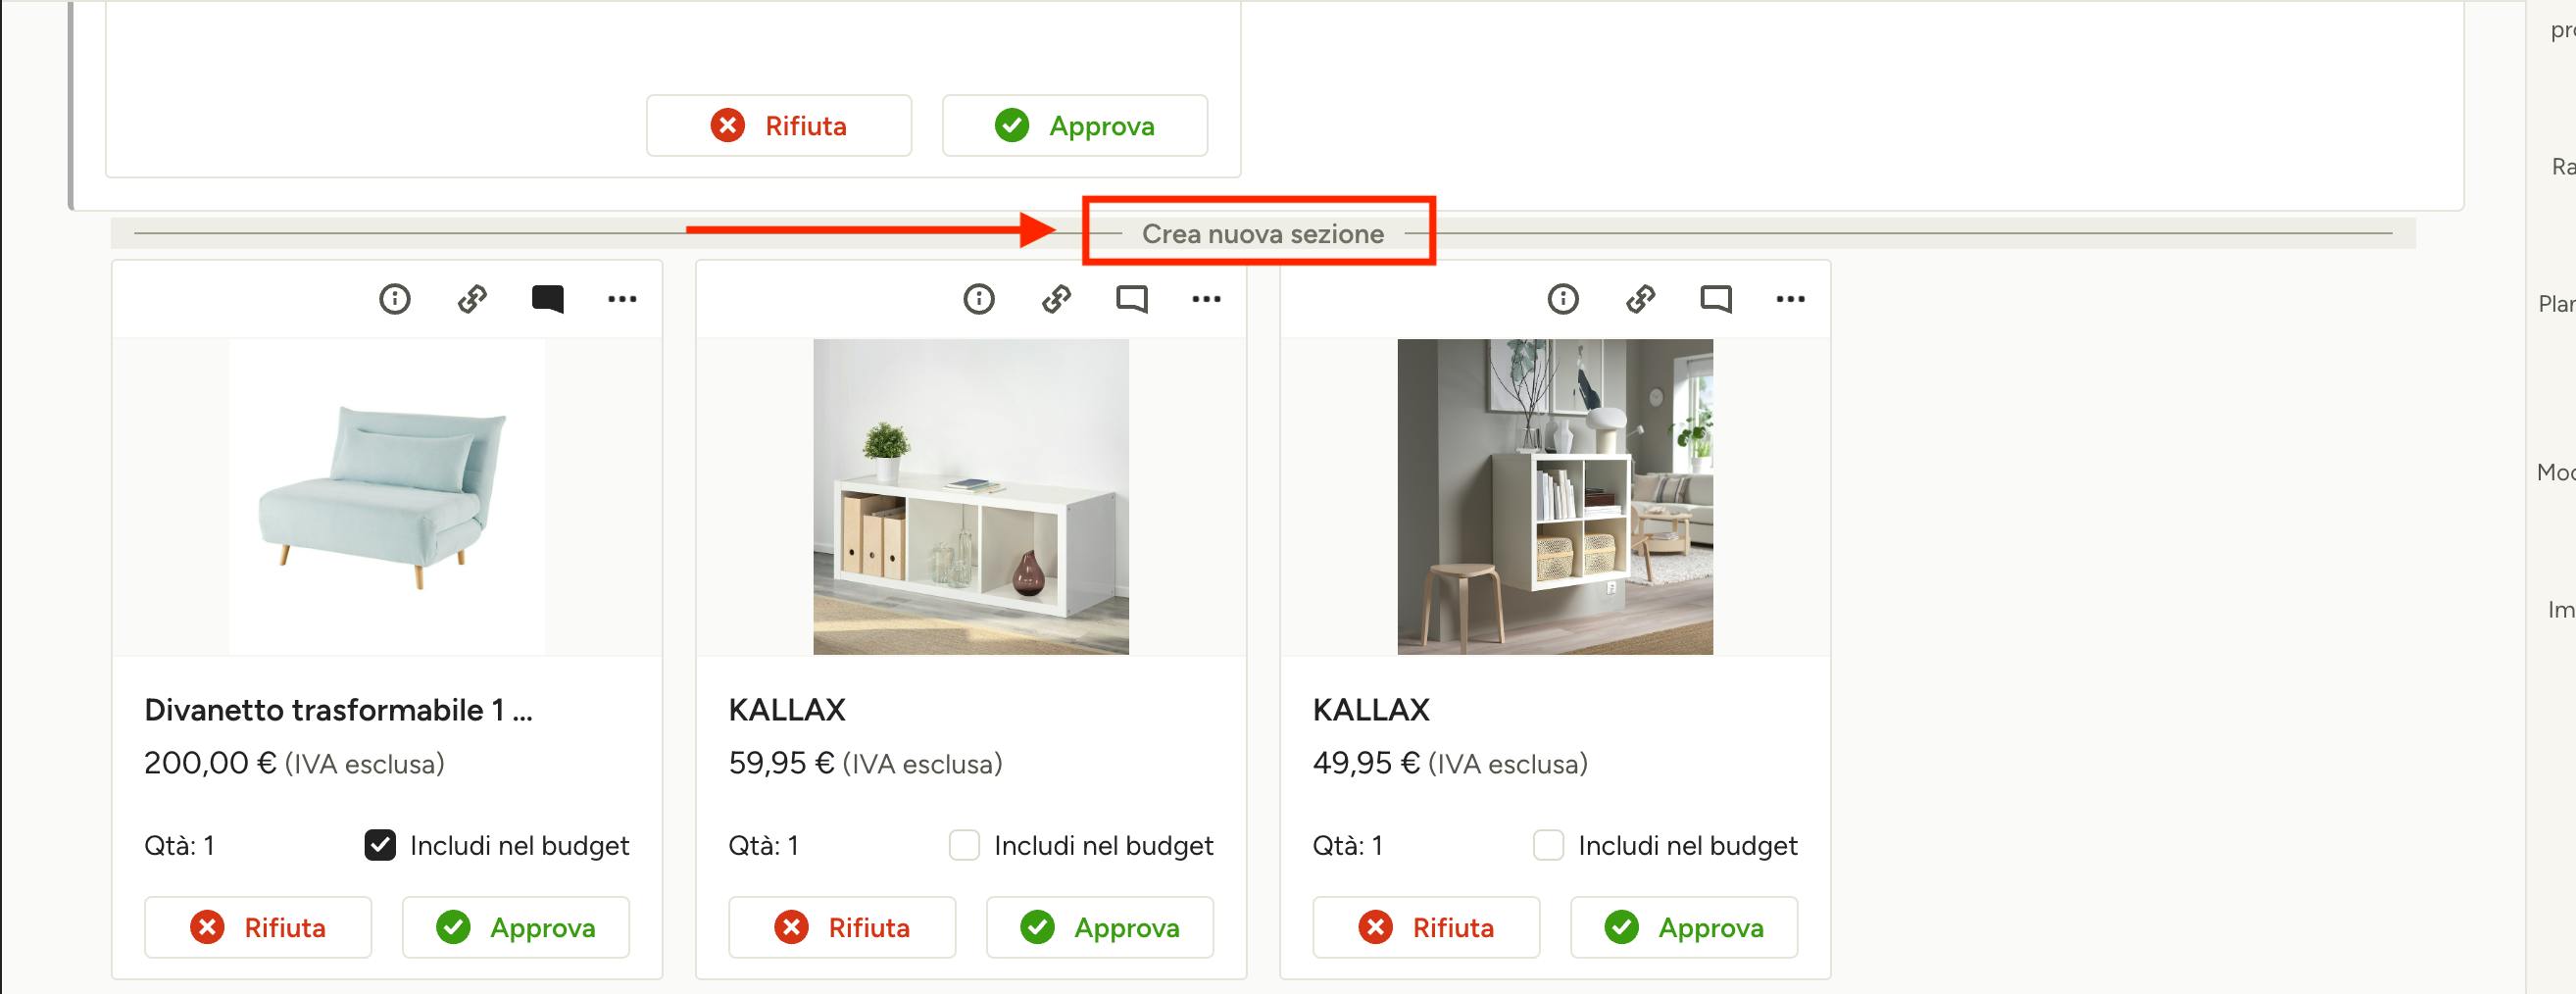
Task: Enable Includi nel budget for 59,95 € KALLAX
Action: click(964, 846)
